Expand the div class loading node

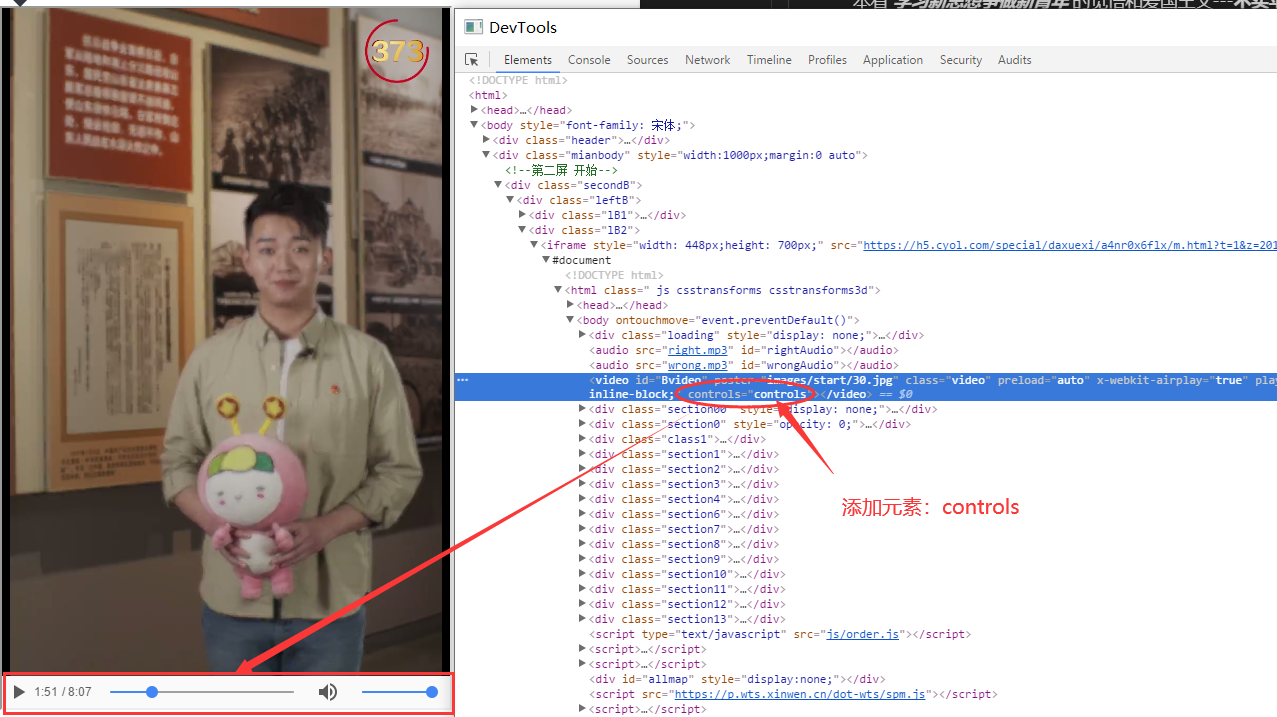click(x=582, y=335)
